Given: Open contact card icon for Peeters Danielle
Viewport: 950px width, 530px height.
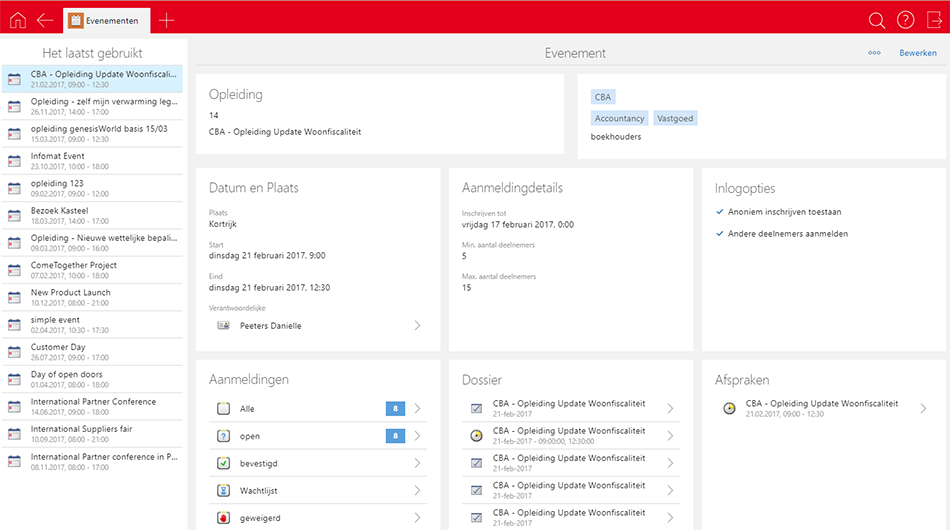Looking at the screenshot, I should click(x=223, y=325).
